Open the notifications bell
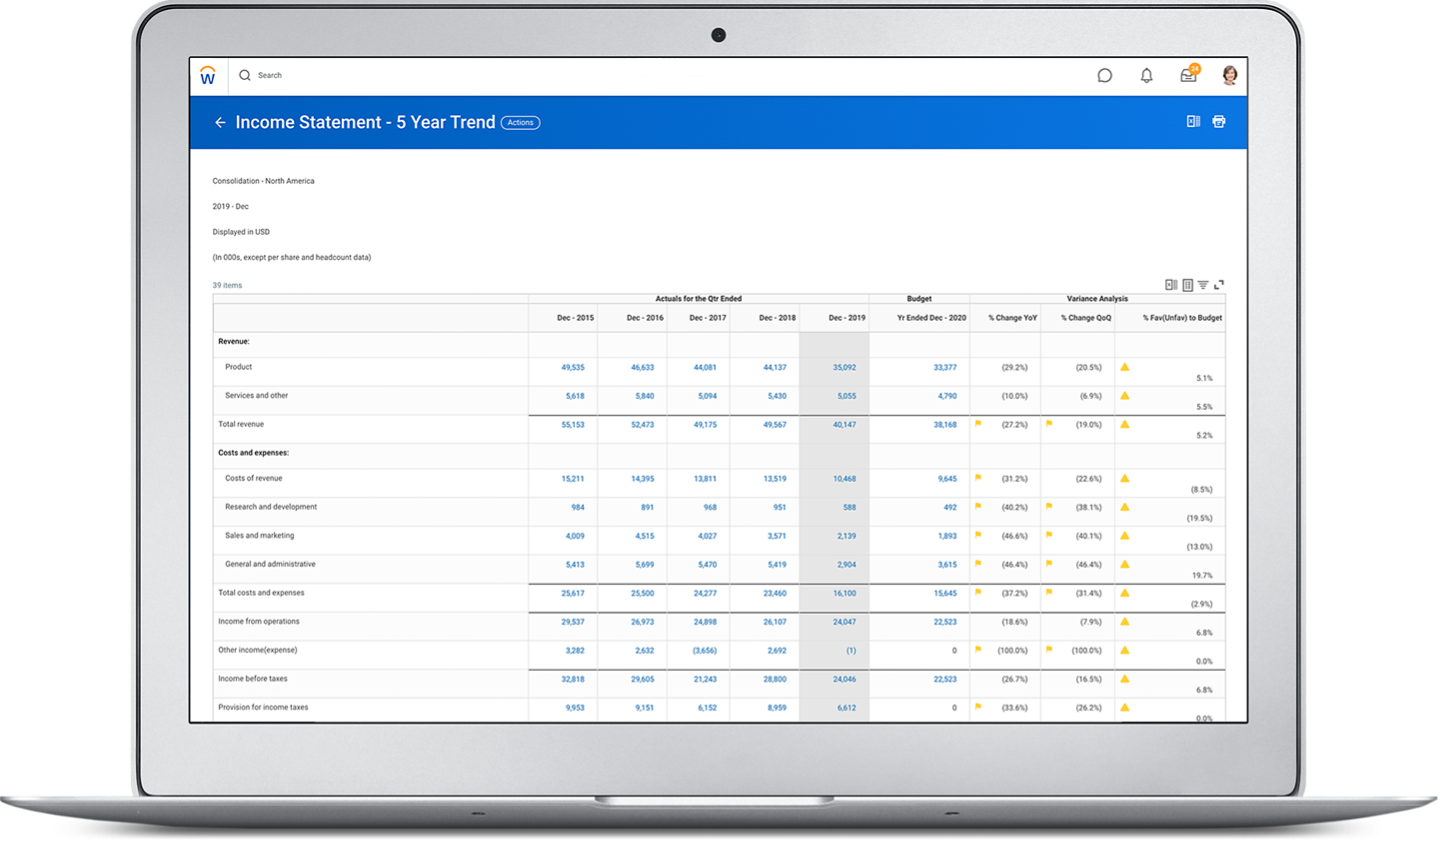Image resolution: width=1440 pixels, height=841 pixels. point(1146,75)
